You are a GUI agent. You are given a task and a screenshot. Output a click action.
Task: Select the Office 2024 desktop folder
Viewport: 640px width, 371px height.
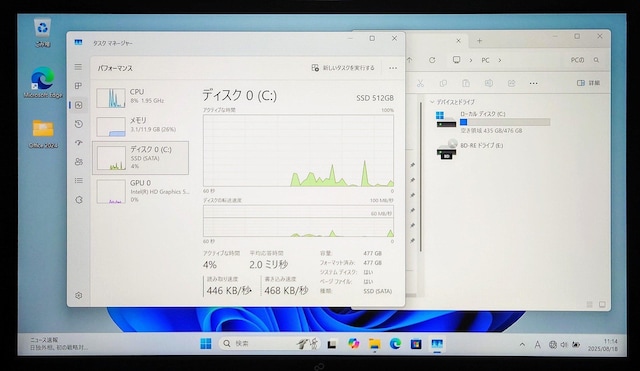(43, 133)
